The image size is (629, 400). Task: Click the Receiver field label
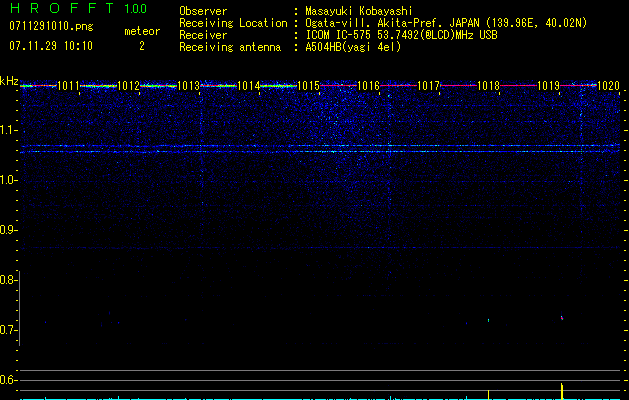coord(203,35)
